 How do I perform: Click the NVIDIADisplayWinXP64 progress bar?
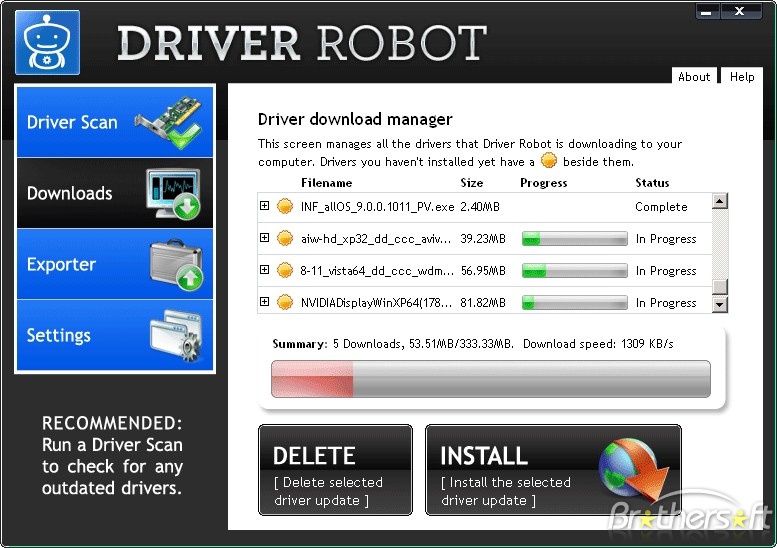[x=575, y=303]
